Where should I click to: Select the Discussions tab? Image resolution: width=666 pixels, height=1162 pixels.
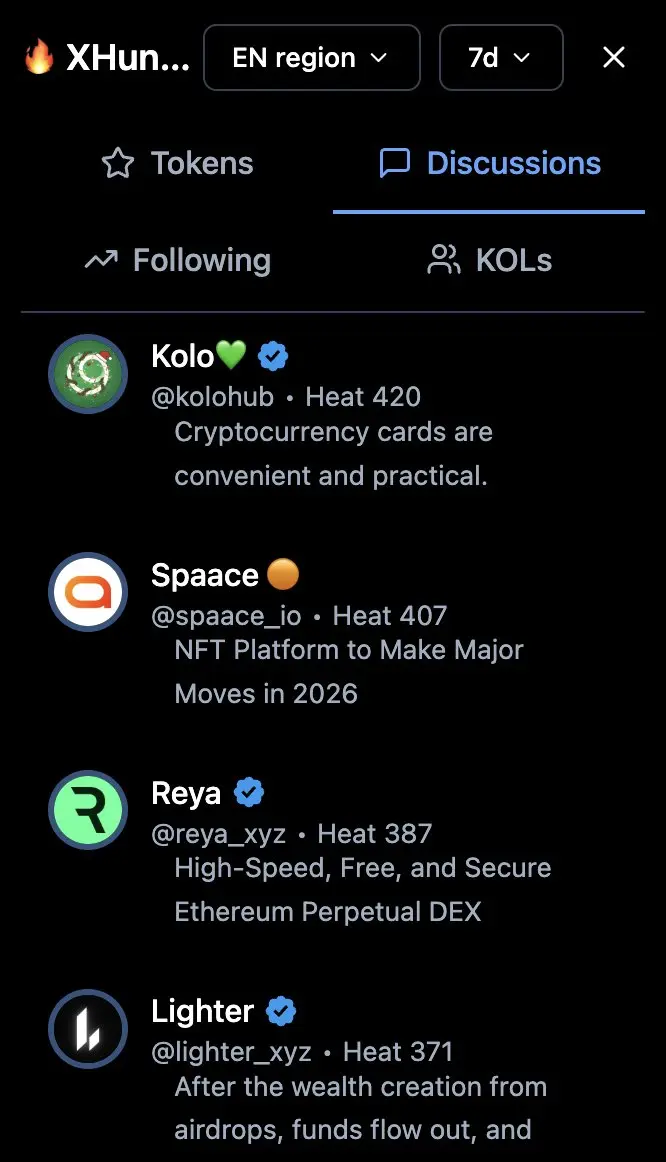490,163
